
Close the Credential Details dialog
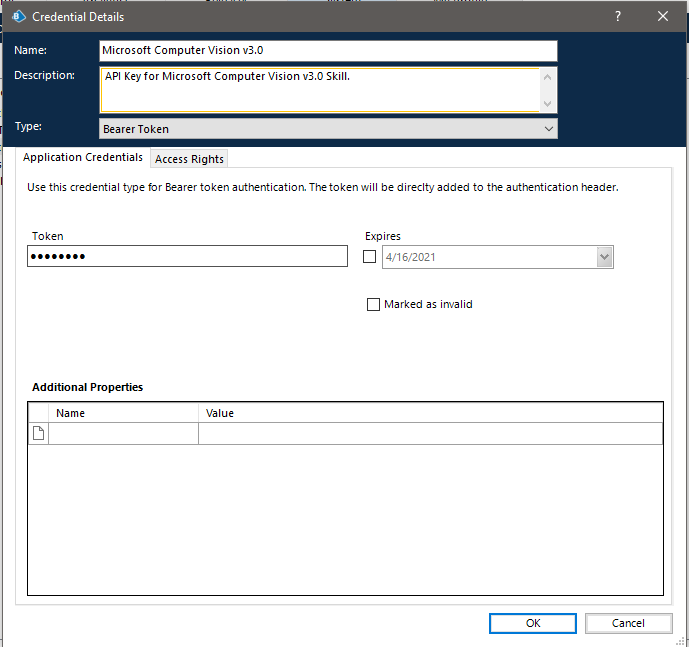pos(663,16)
